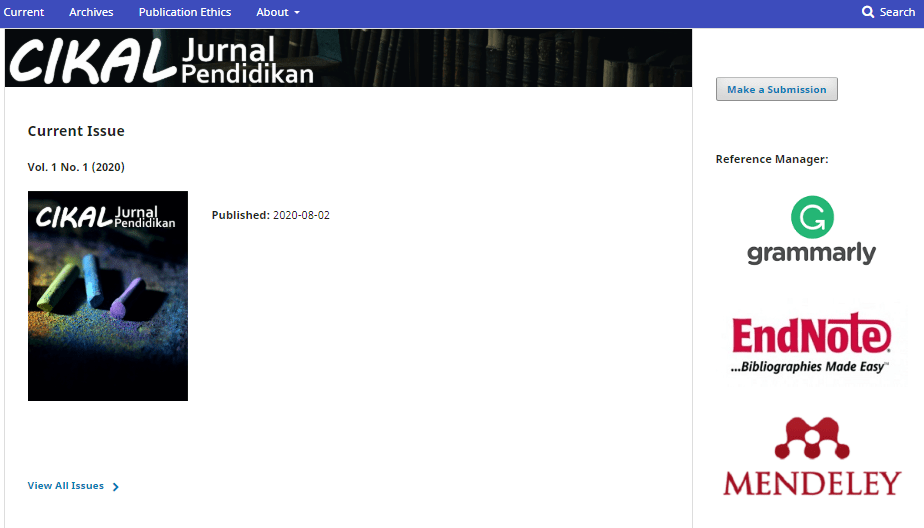Go to the Current menu item
This screenshot has height=528, width=924.
[x=24, y=12]
